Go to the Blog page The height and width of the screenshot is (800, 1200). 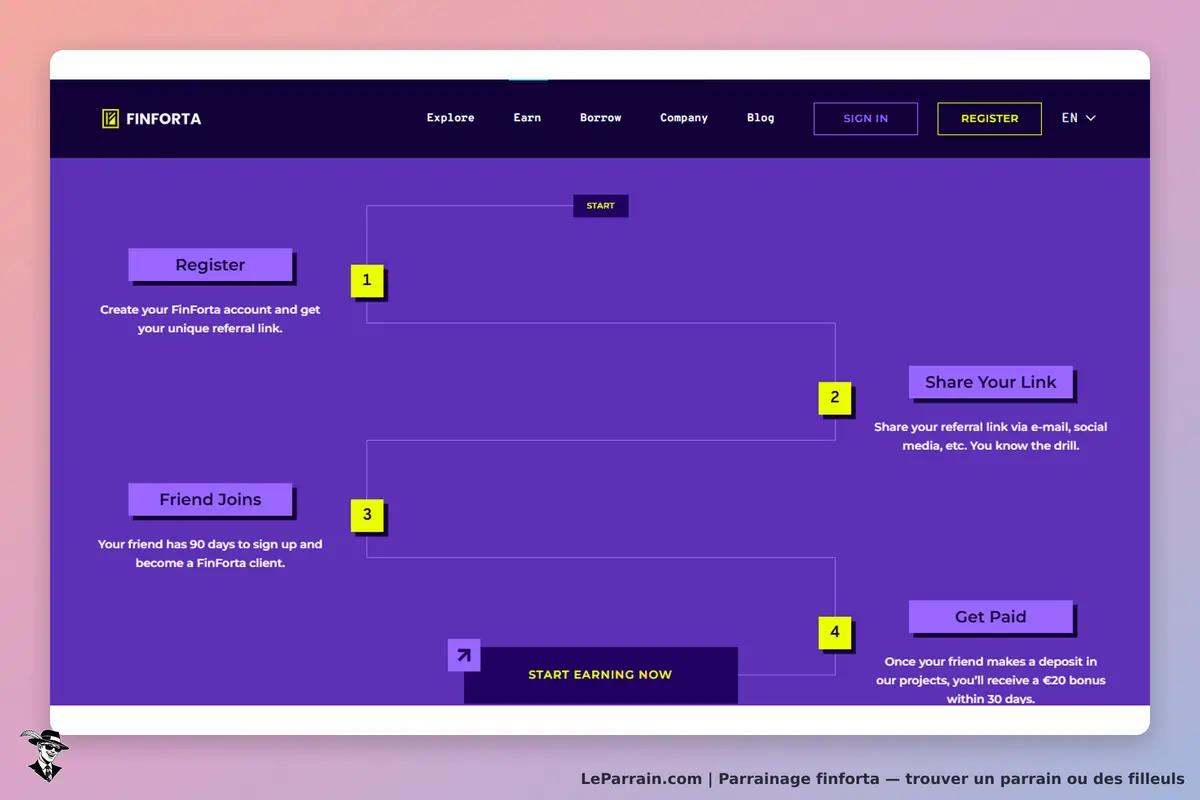point(760,118)
